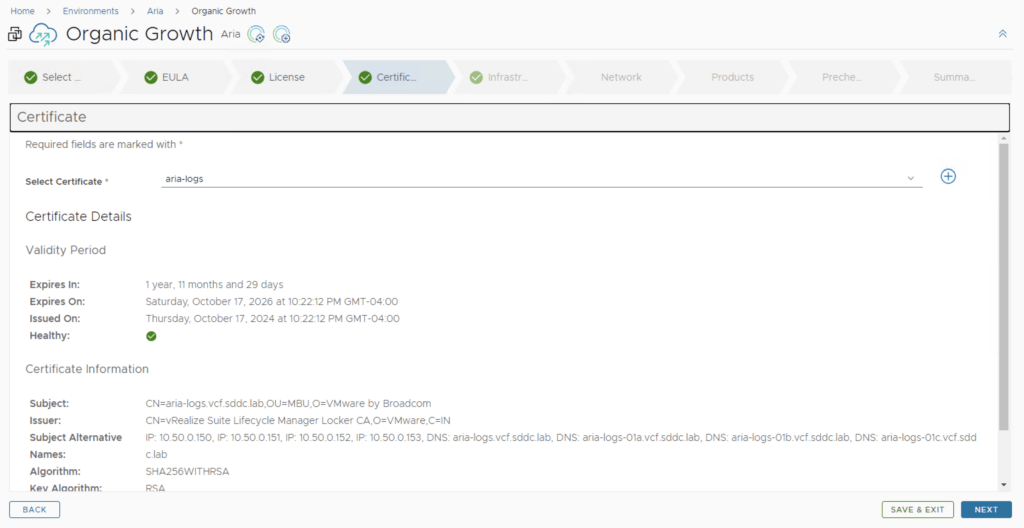
Task: Collapse the header using the double chevron
Action: pyautogui.click(x=1002, y=34)
